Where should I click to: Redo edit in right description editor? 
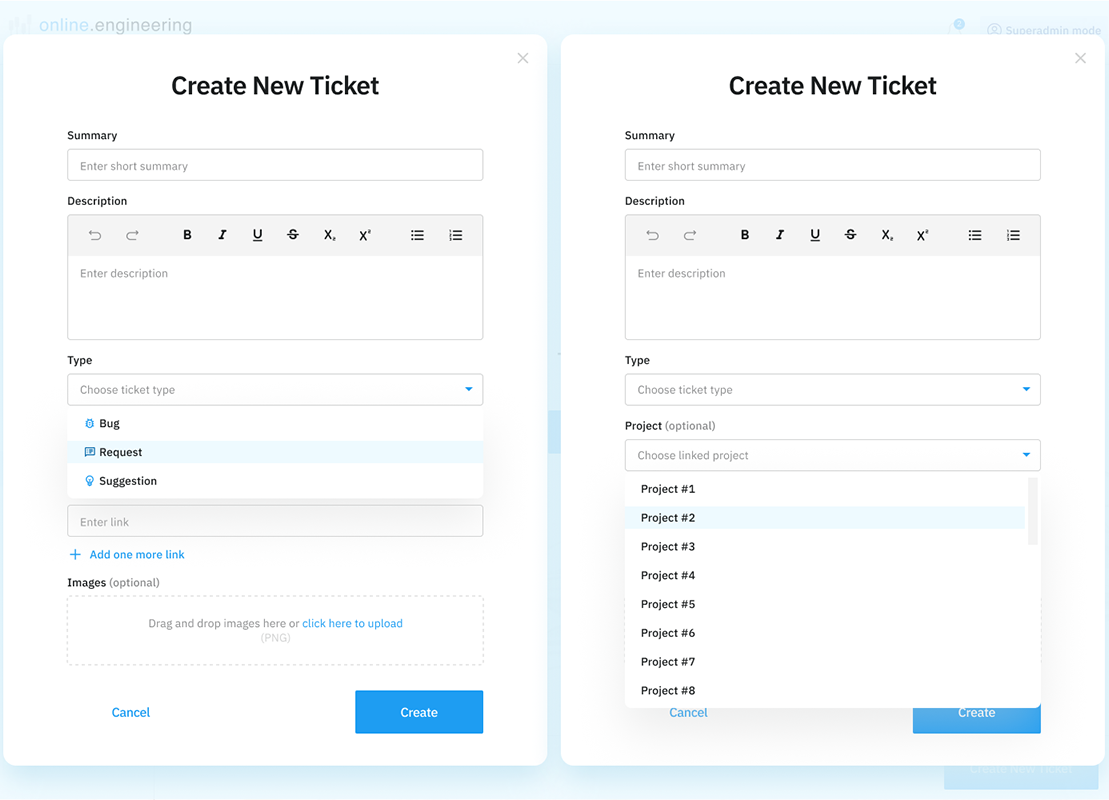tap(690, 235)
